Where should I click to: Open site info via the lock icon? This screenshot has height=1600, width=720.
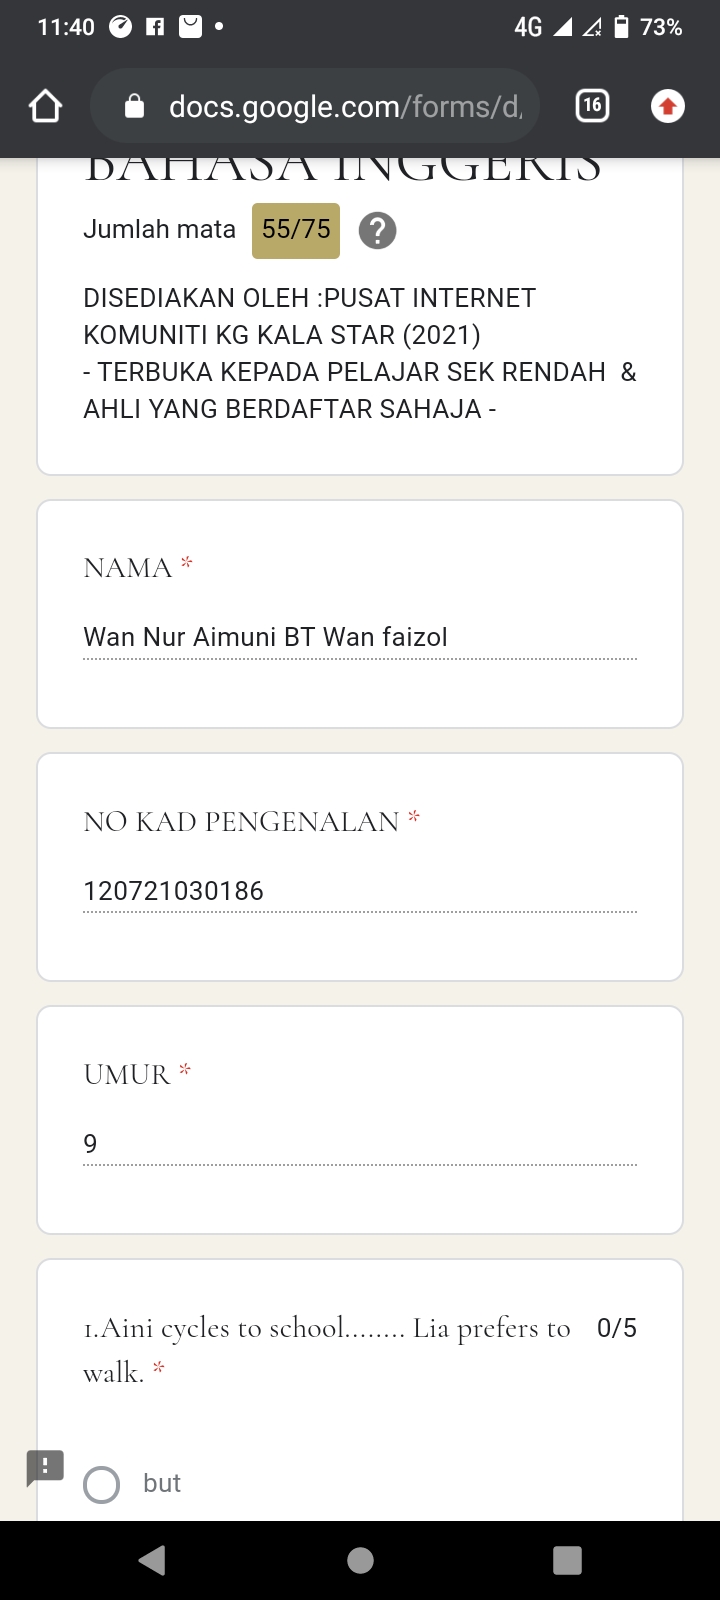tap(134, 106)
